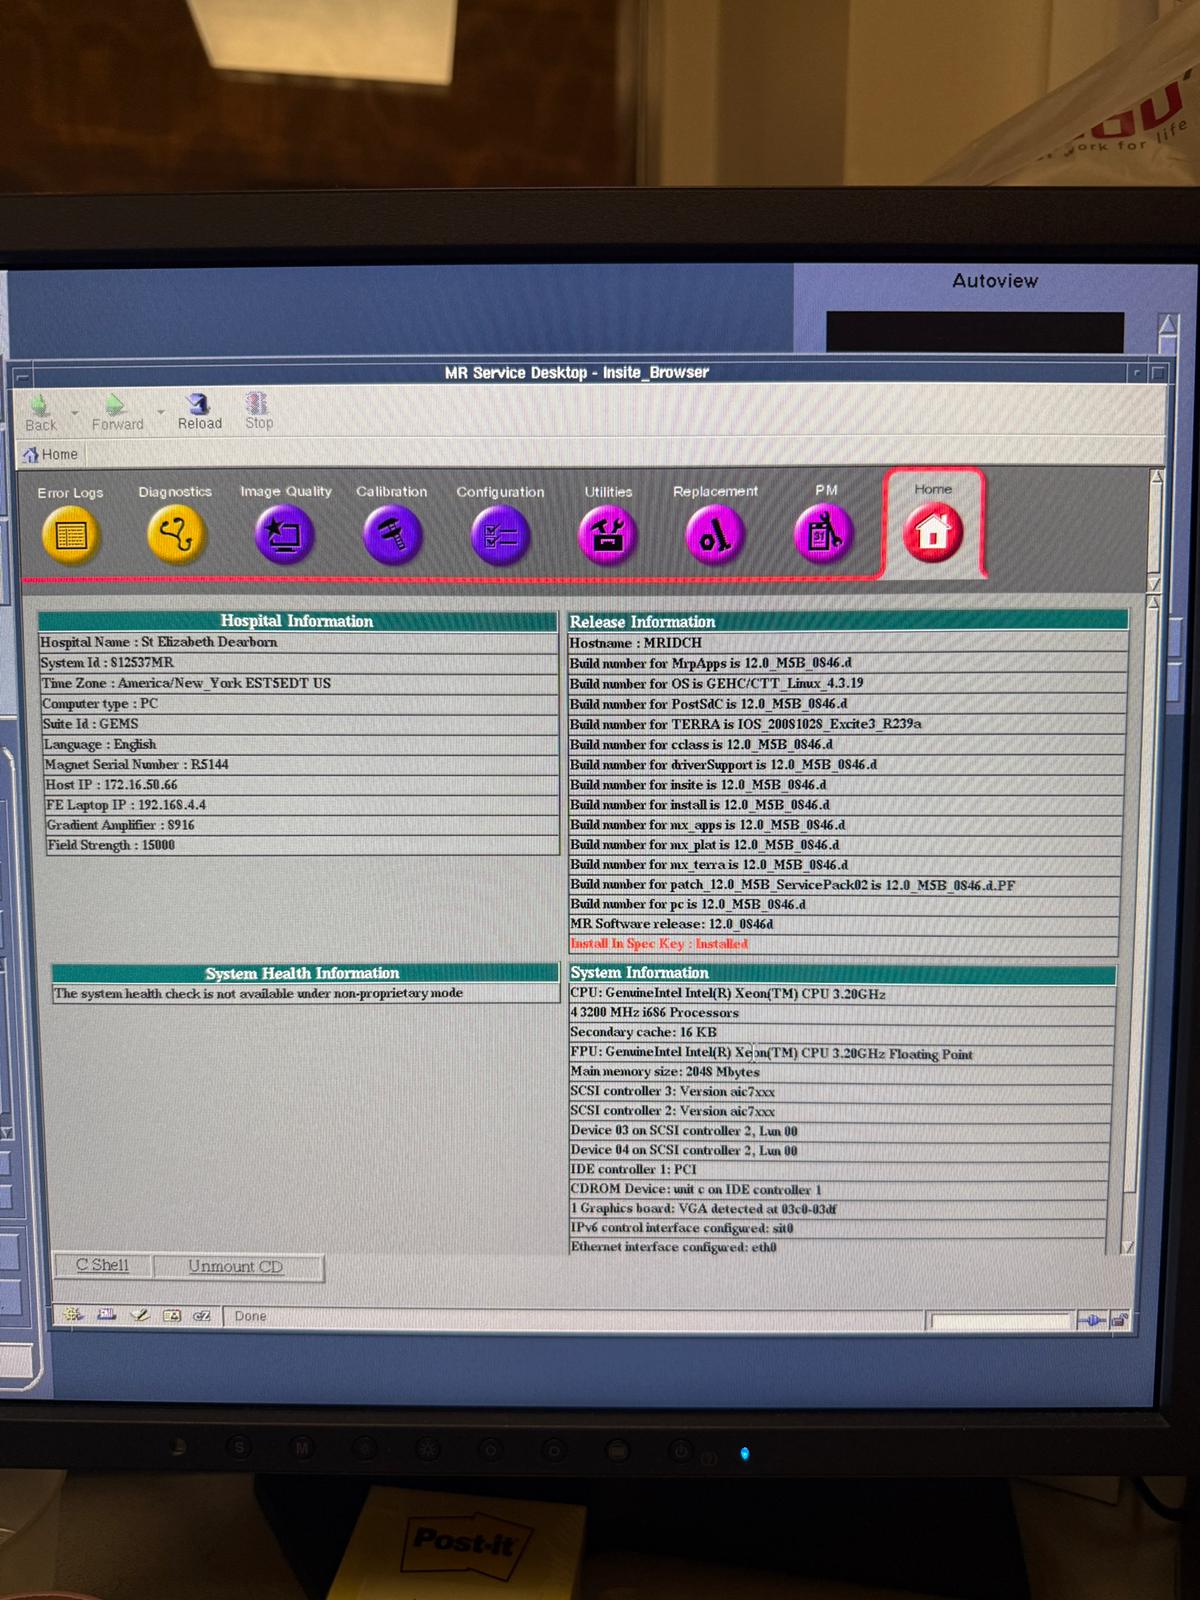The image size is (1200, 1600).
Task: Reload the current page
Action: tap(199, 411)
